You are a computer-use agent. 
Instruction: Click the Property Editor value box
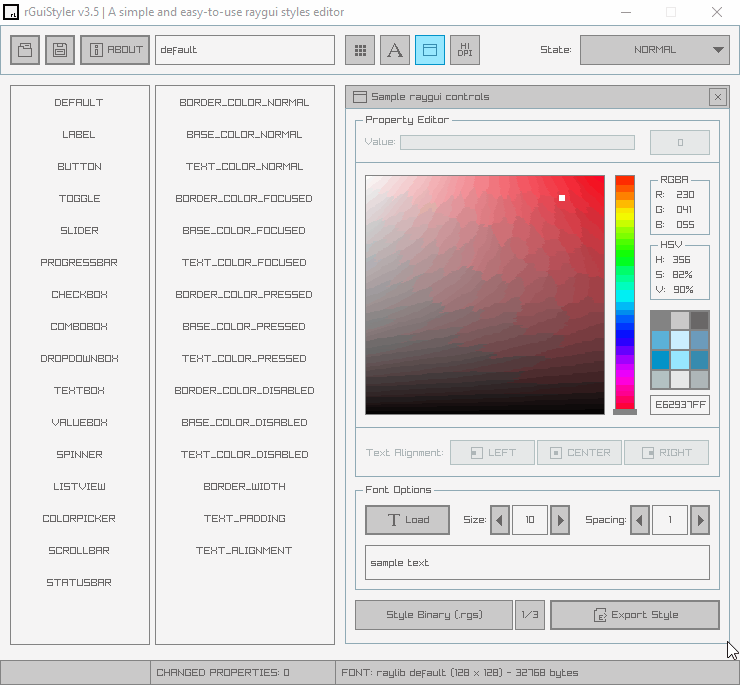pyautogui.click(x=680, y=142)
